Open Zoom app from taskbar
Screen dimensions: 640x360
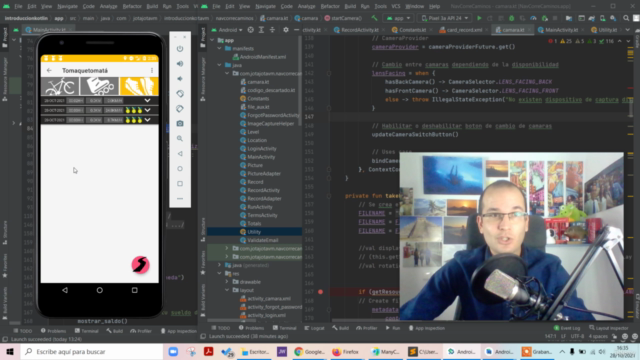click(173, 351)
